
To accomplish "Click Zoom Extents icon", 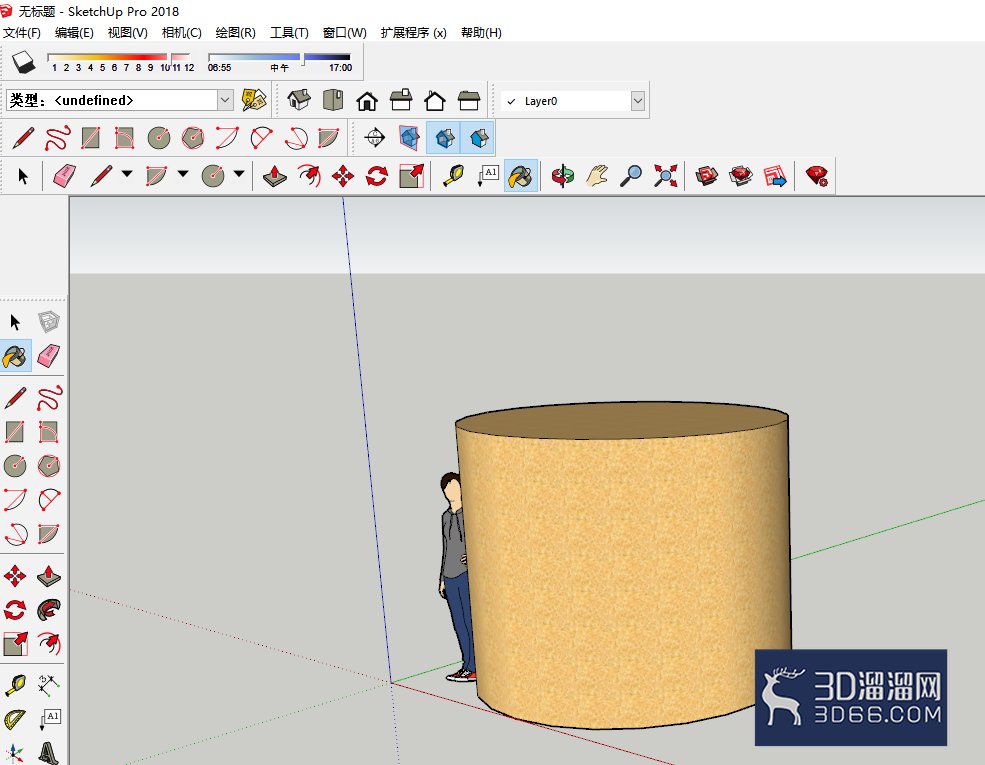I will (x=665, y=176).
